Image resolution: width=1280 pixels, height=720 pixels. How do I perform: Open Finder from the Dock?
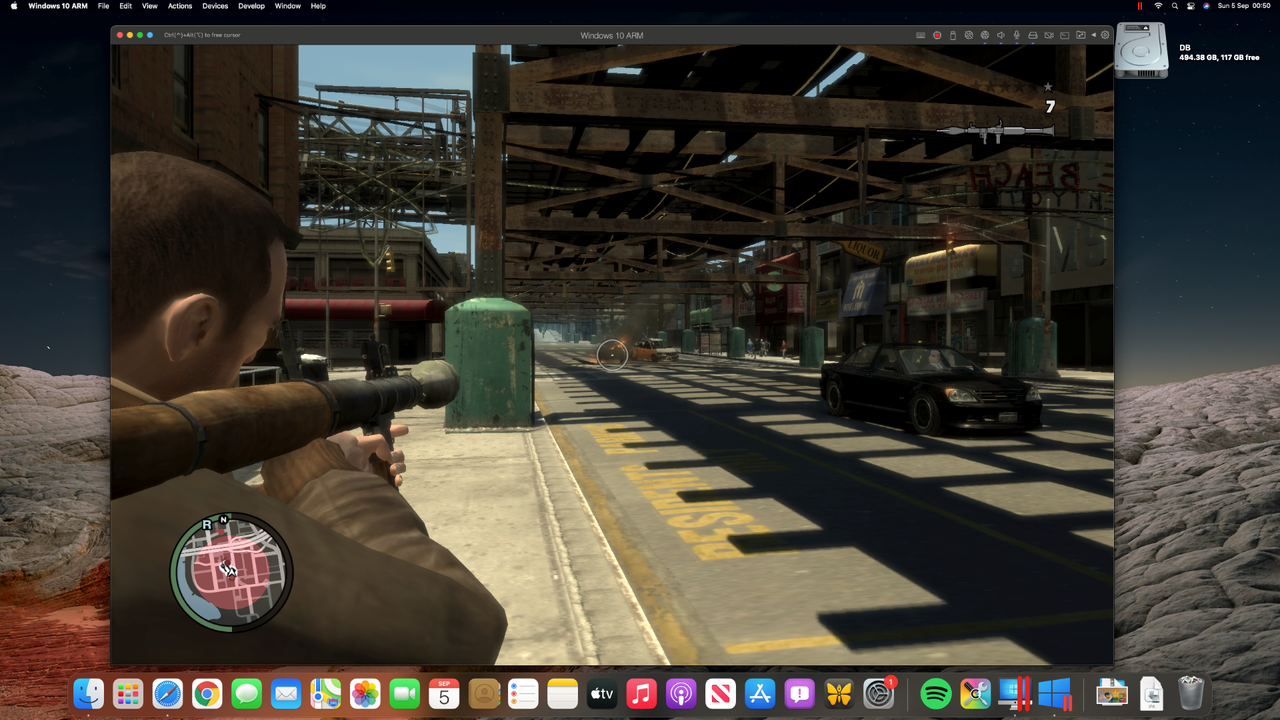click(89, 693)
